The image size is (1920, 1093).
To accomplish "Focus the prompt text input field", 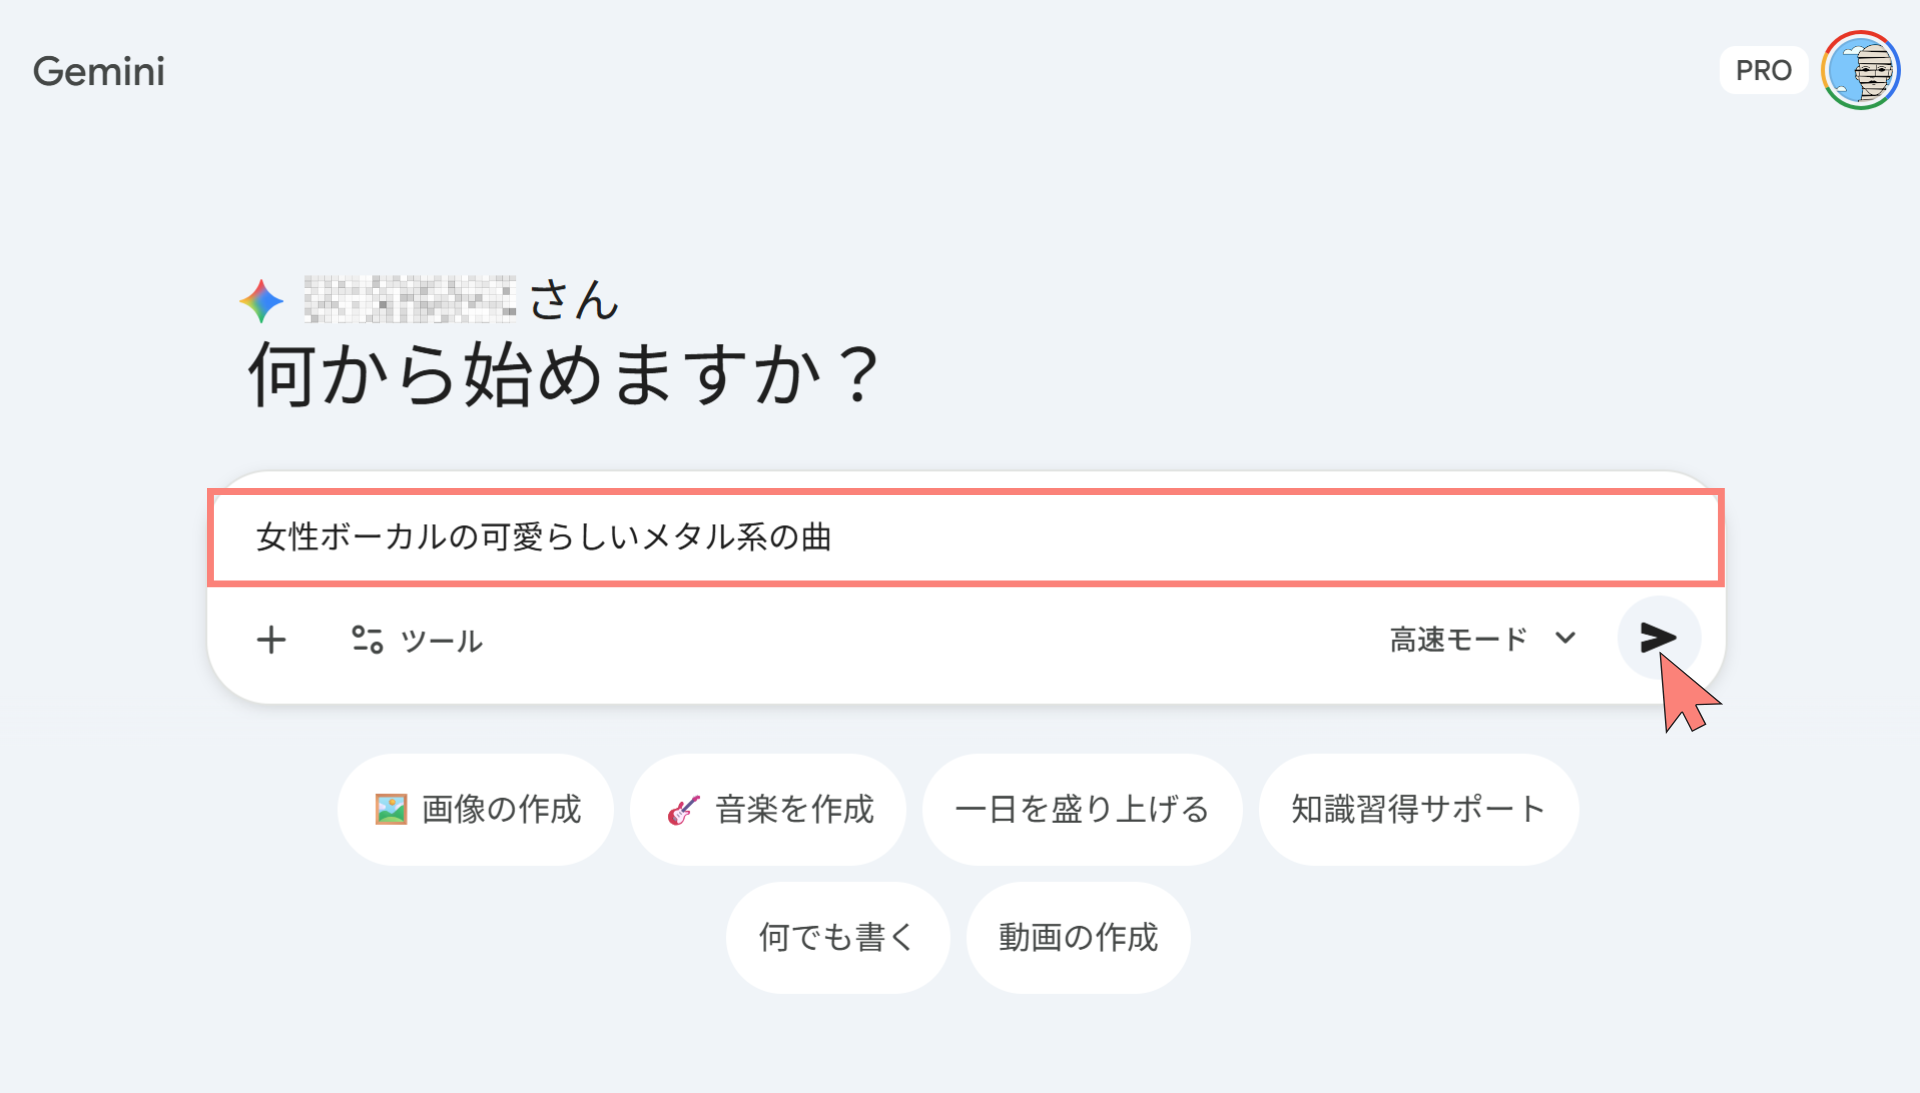I will pos(965,537).
